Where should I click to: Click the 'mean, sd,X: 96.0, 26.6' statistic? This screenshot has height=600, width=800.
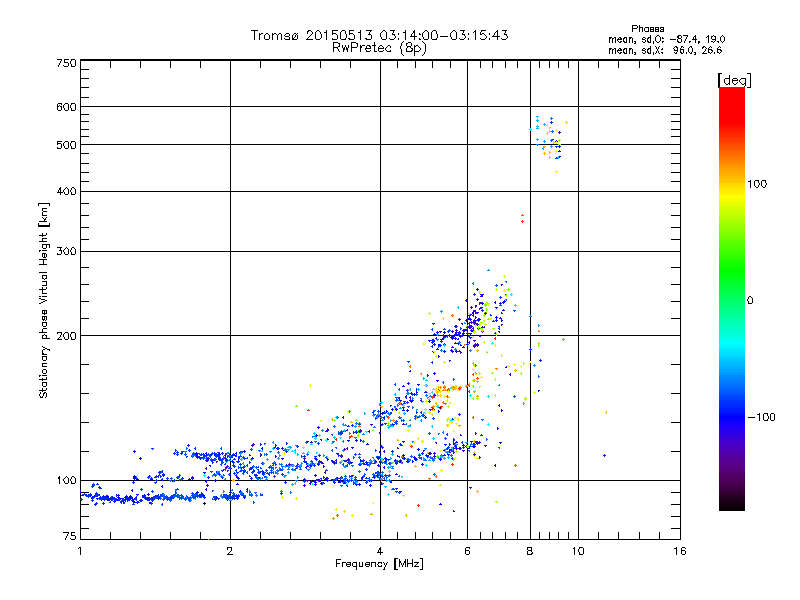click(665, 50)
